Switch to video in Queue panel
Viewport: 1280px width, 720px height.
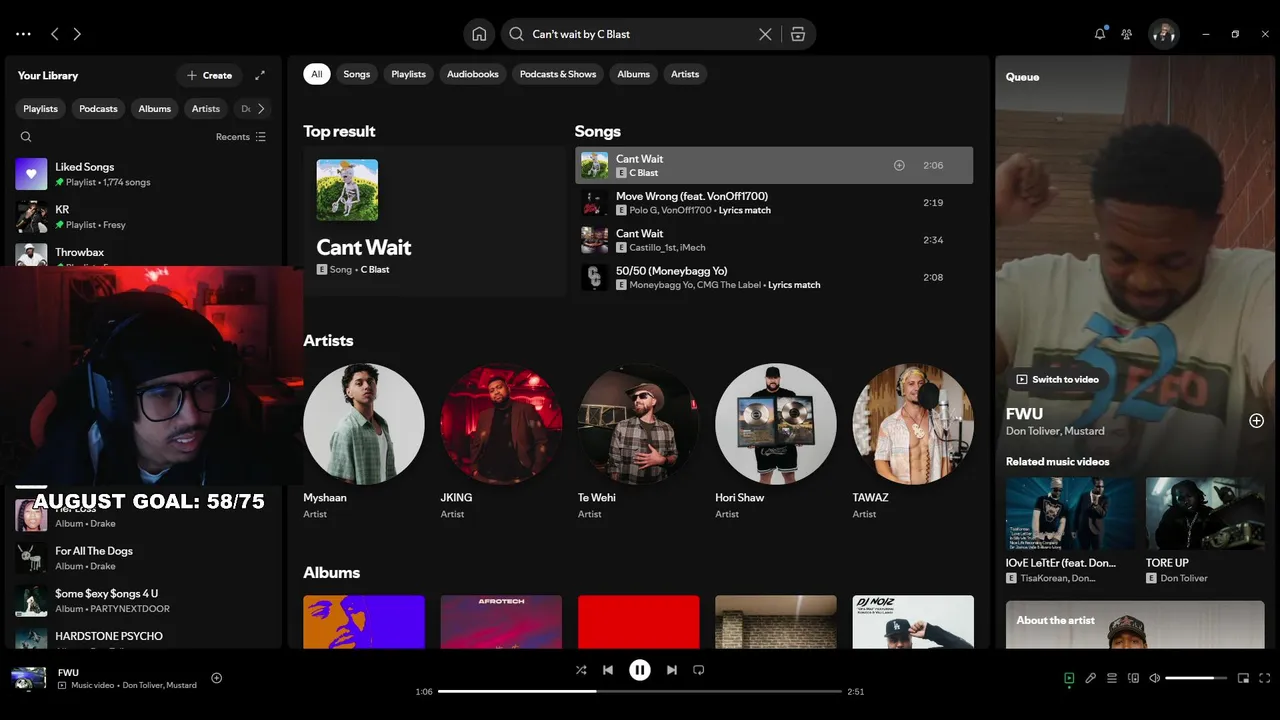[1057, 380]
